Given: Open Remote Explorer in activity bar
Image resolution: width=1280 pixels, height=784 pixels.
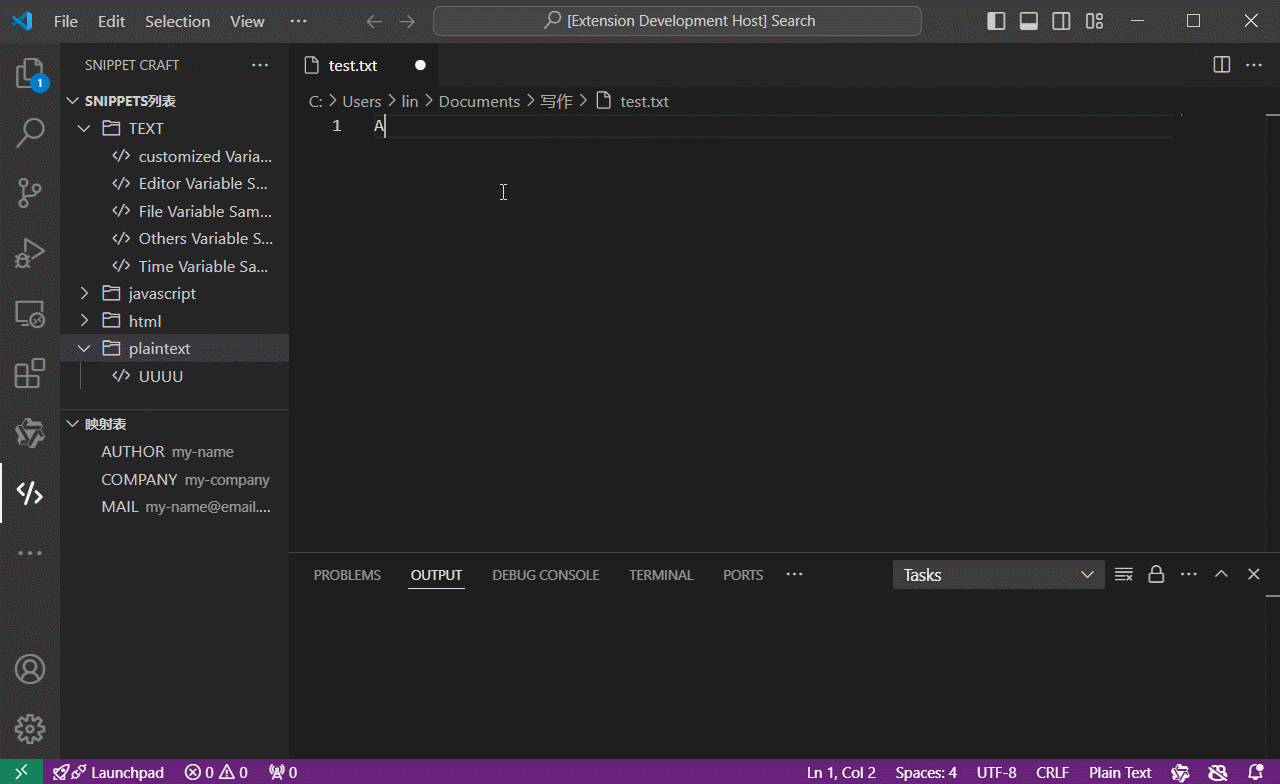Looking at the screenshot, I should click(x=30, y=314).
